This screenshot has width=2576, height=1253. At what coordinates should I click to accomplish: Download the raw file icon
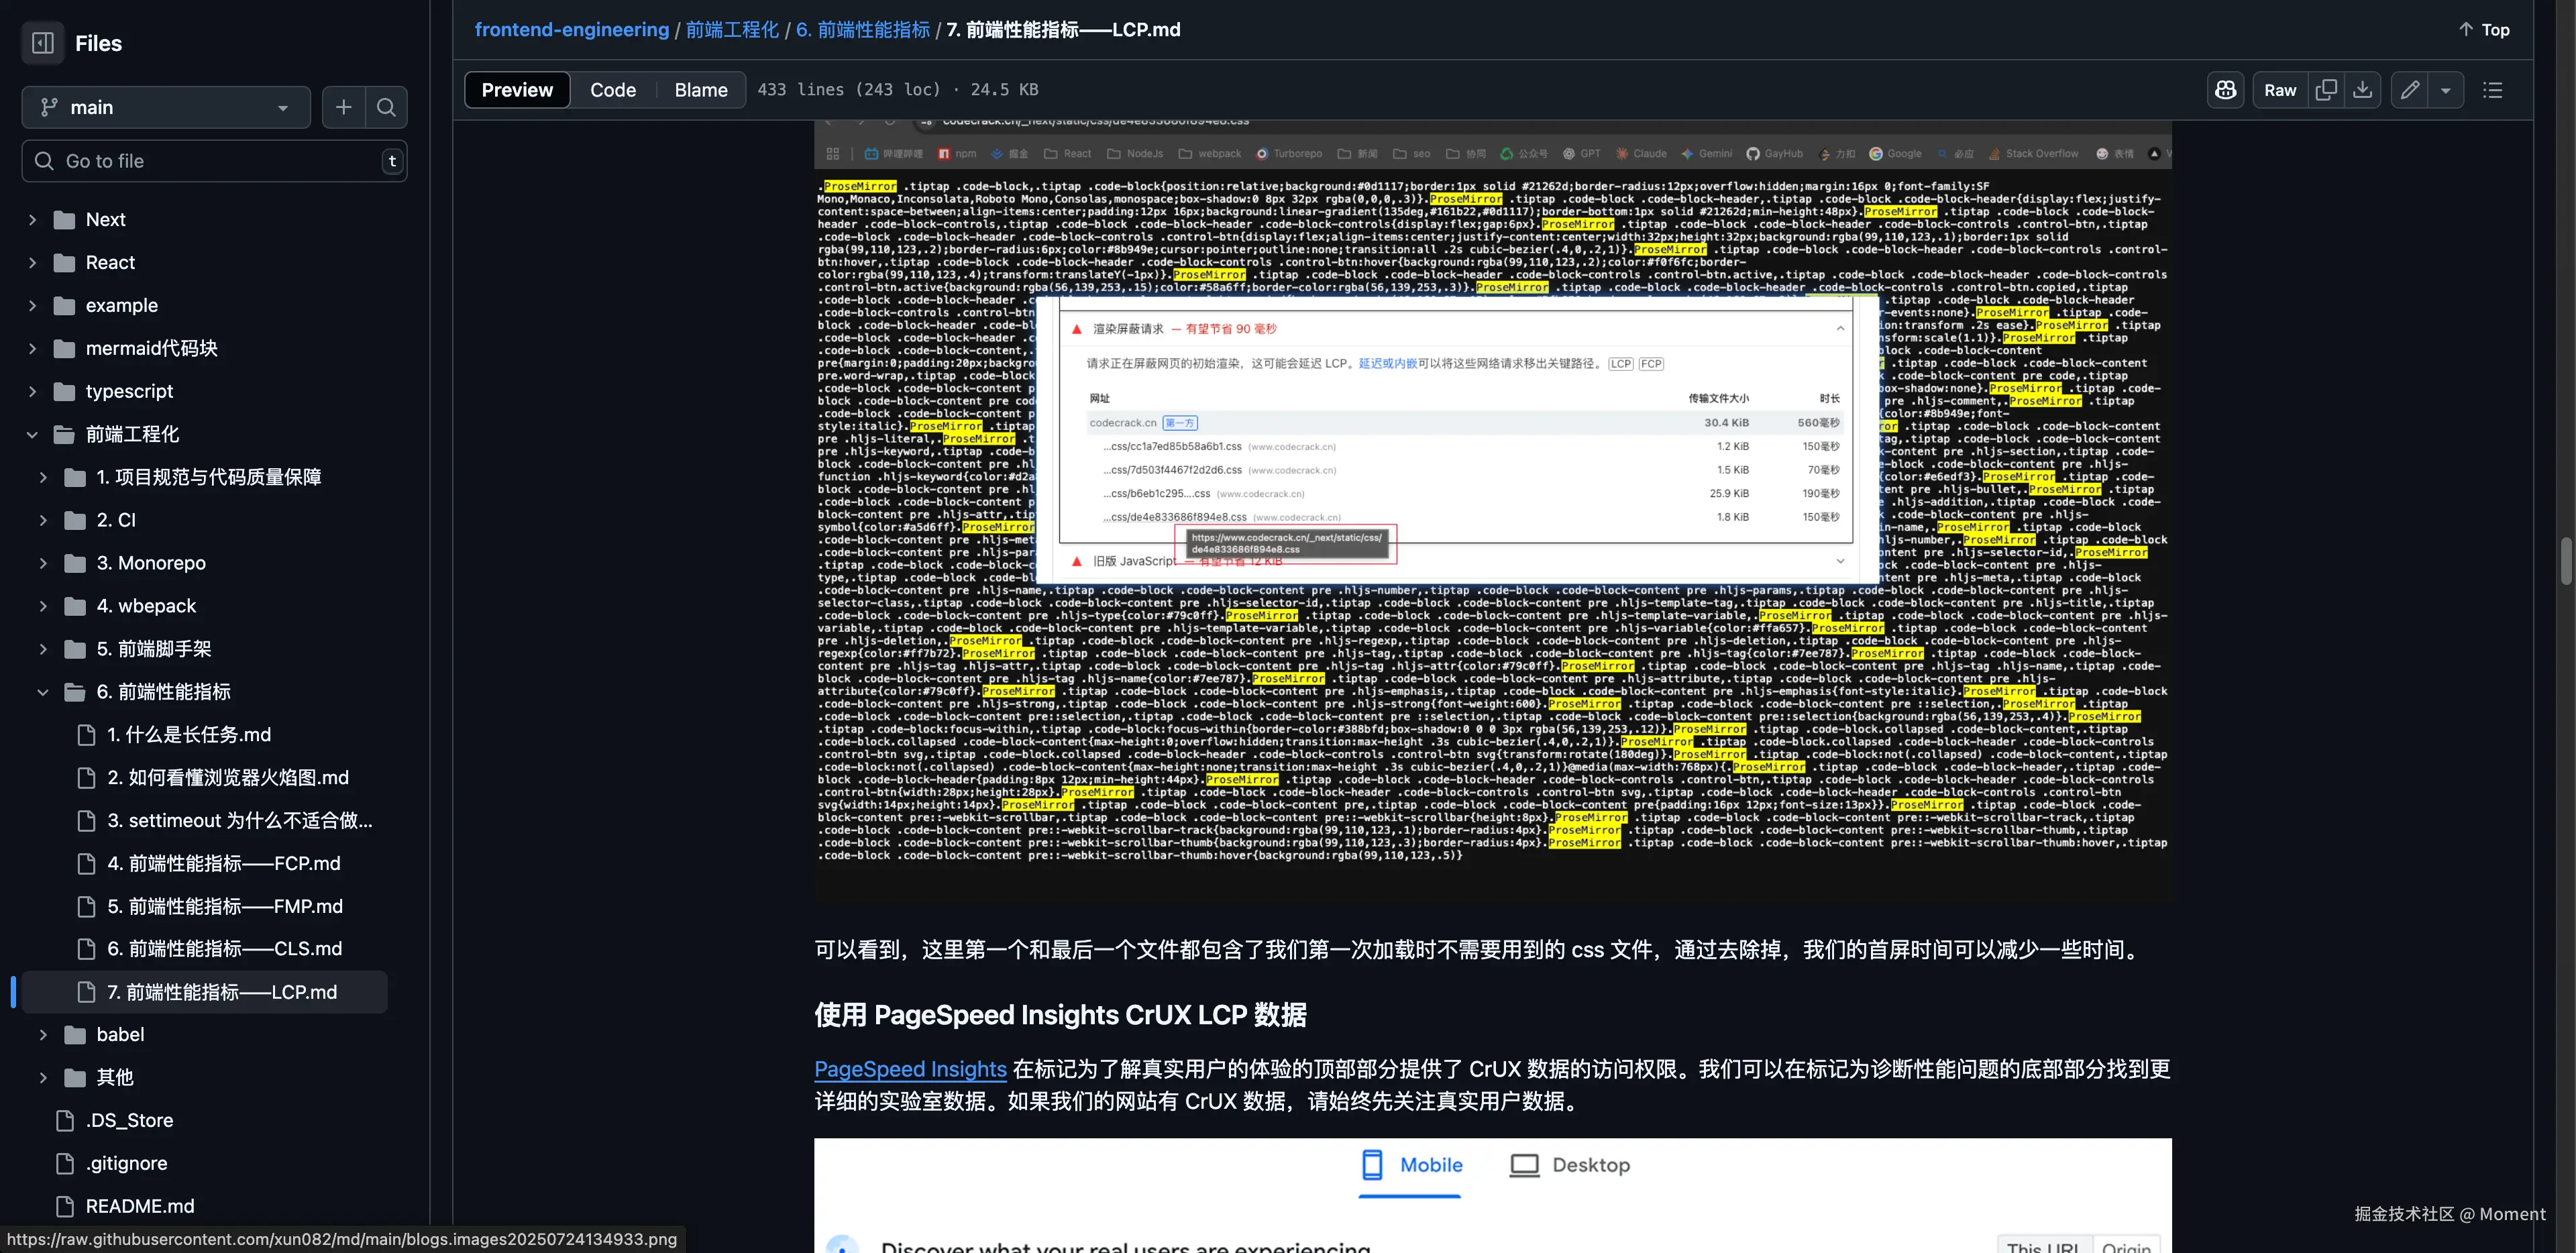[x=2362, y=90]
